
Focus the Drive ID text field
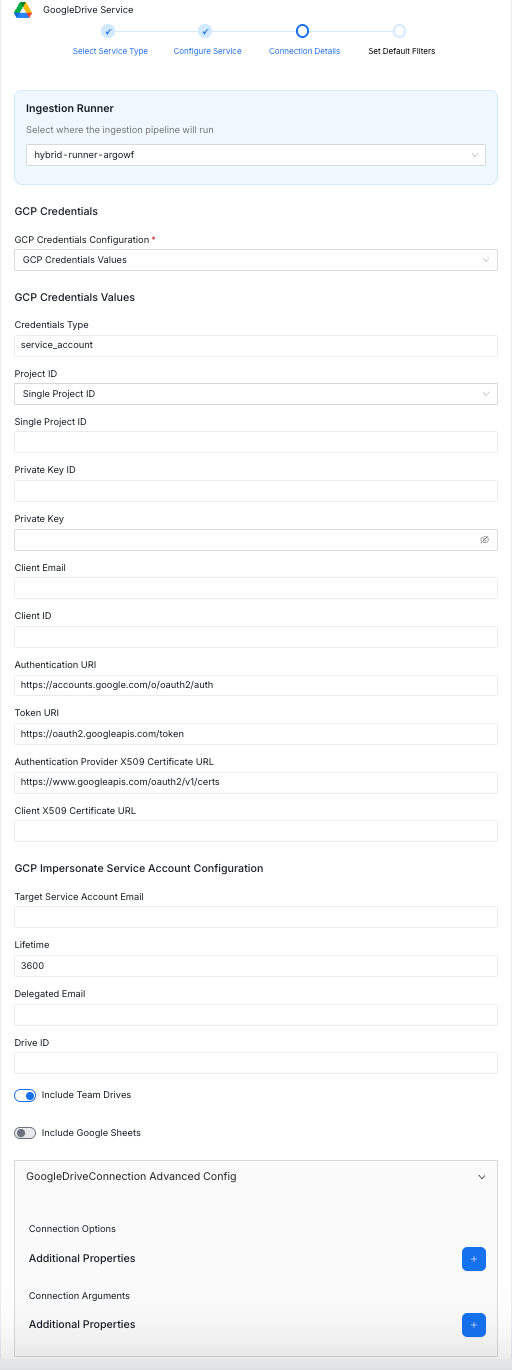tap(256, 1063)
